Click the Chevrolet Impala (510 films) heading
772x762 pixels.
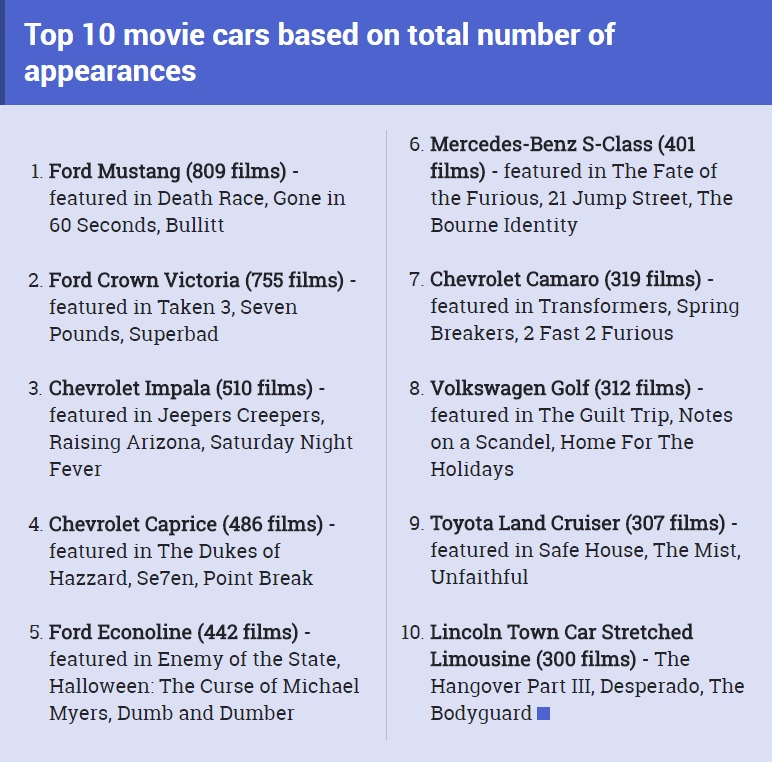coord(180,388)
